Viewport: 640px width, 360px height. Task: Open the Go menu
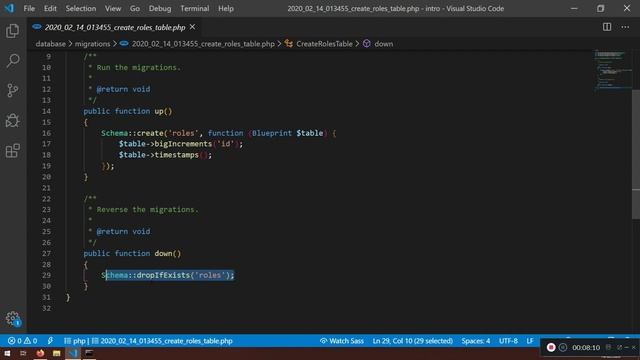(135, 8)
